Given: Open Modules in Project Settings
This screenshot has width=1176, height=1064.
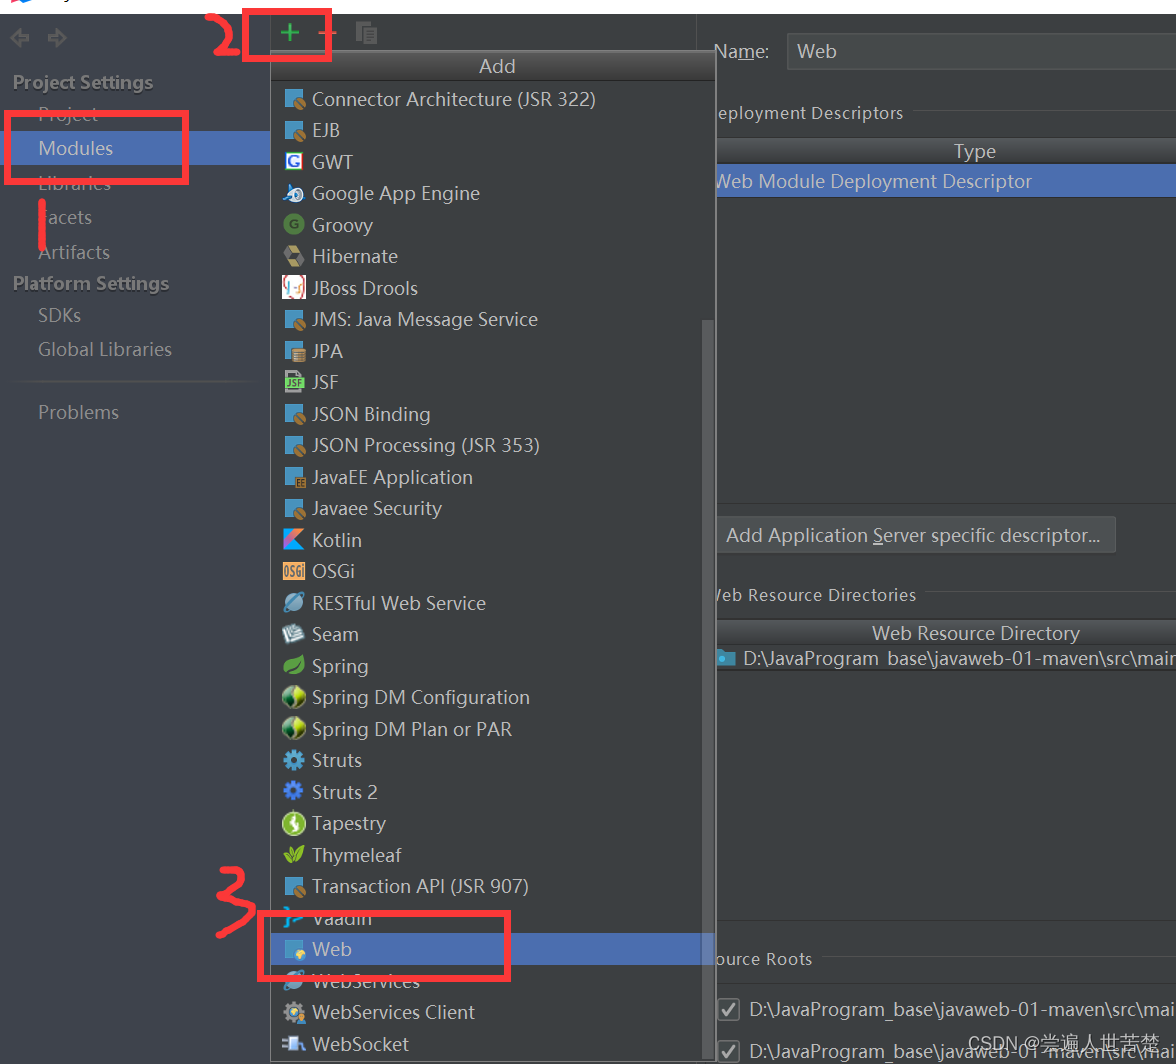Looking at the screenshot, I should coord(135,148).
